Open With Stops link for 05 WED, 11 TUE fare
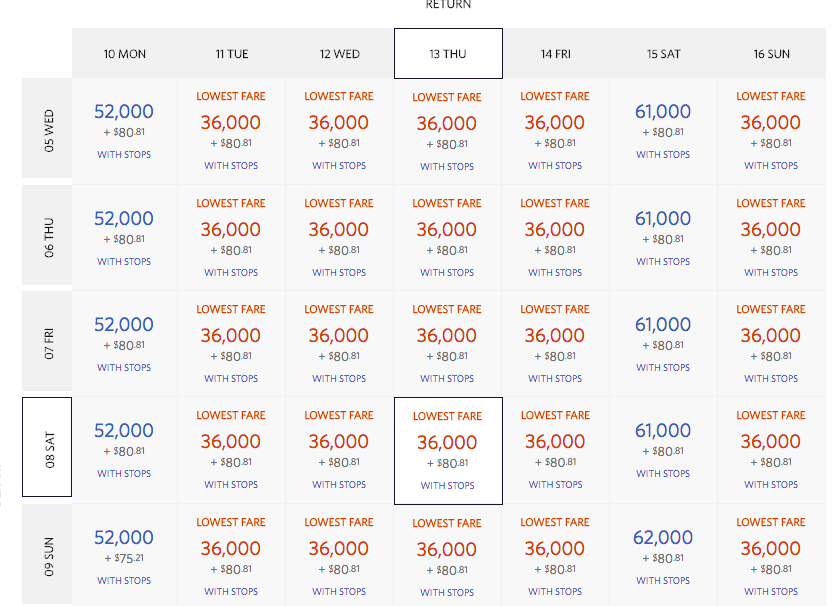Image resolution: width=837 pixels, height=606 pixels. click(231, 166)
